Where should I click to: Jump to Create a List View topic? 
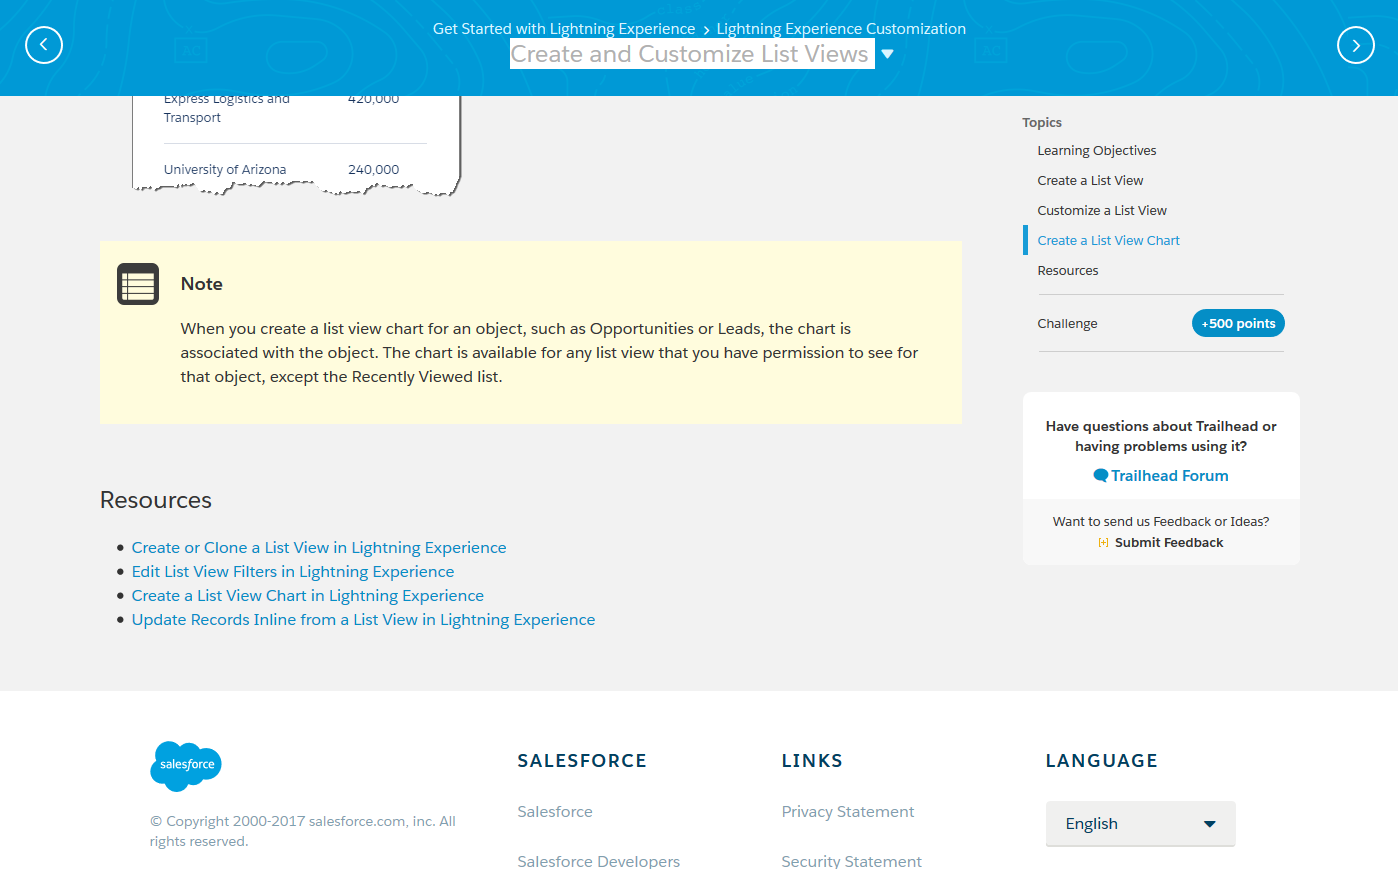1090,181
